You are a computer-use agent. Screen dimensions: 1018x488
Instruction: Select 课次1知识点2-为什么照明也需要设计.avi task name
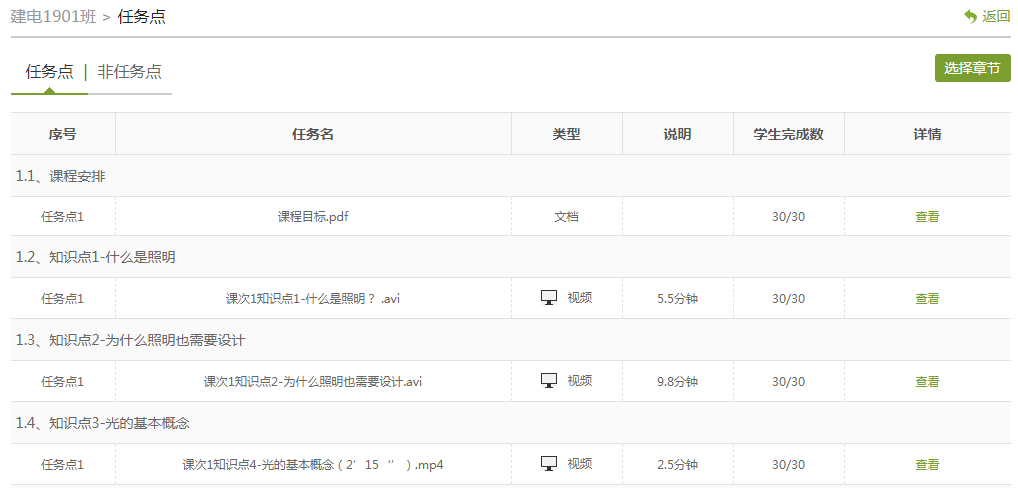(x=313, y=382)
